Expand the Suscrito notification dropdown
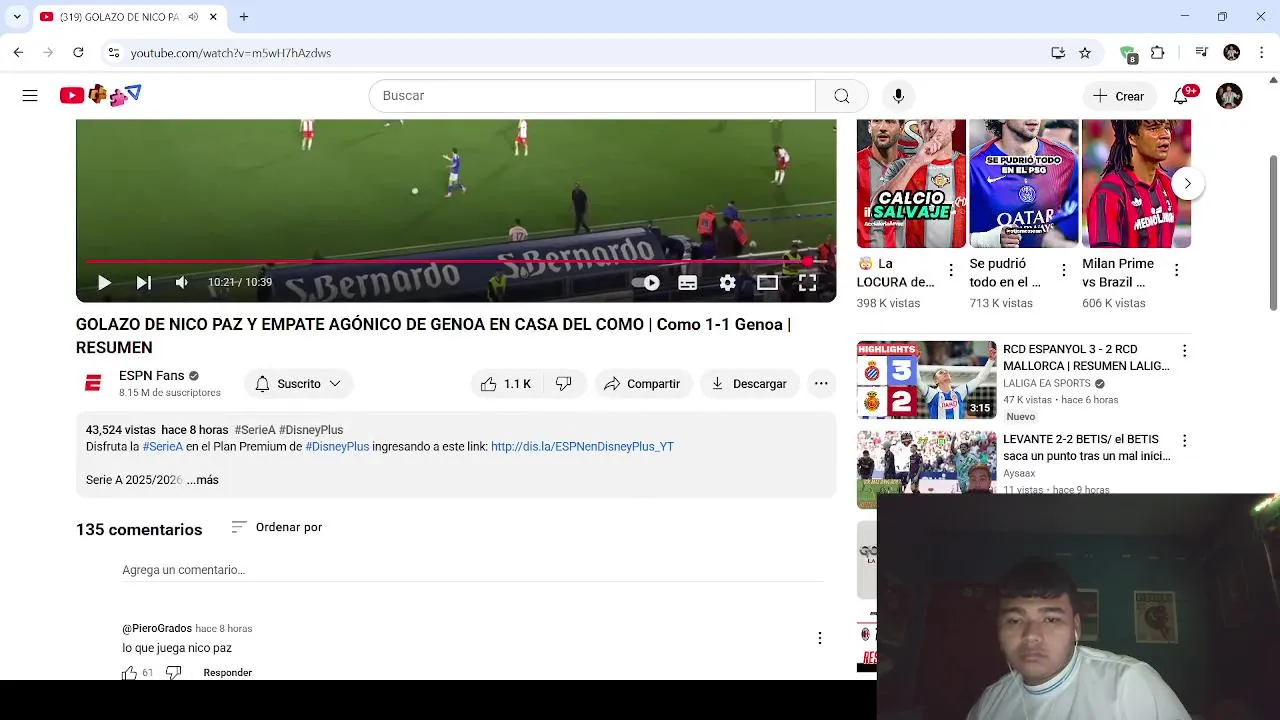Viewport: 1280px width, 720px height. click(x=298, y=384)
